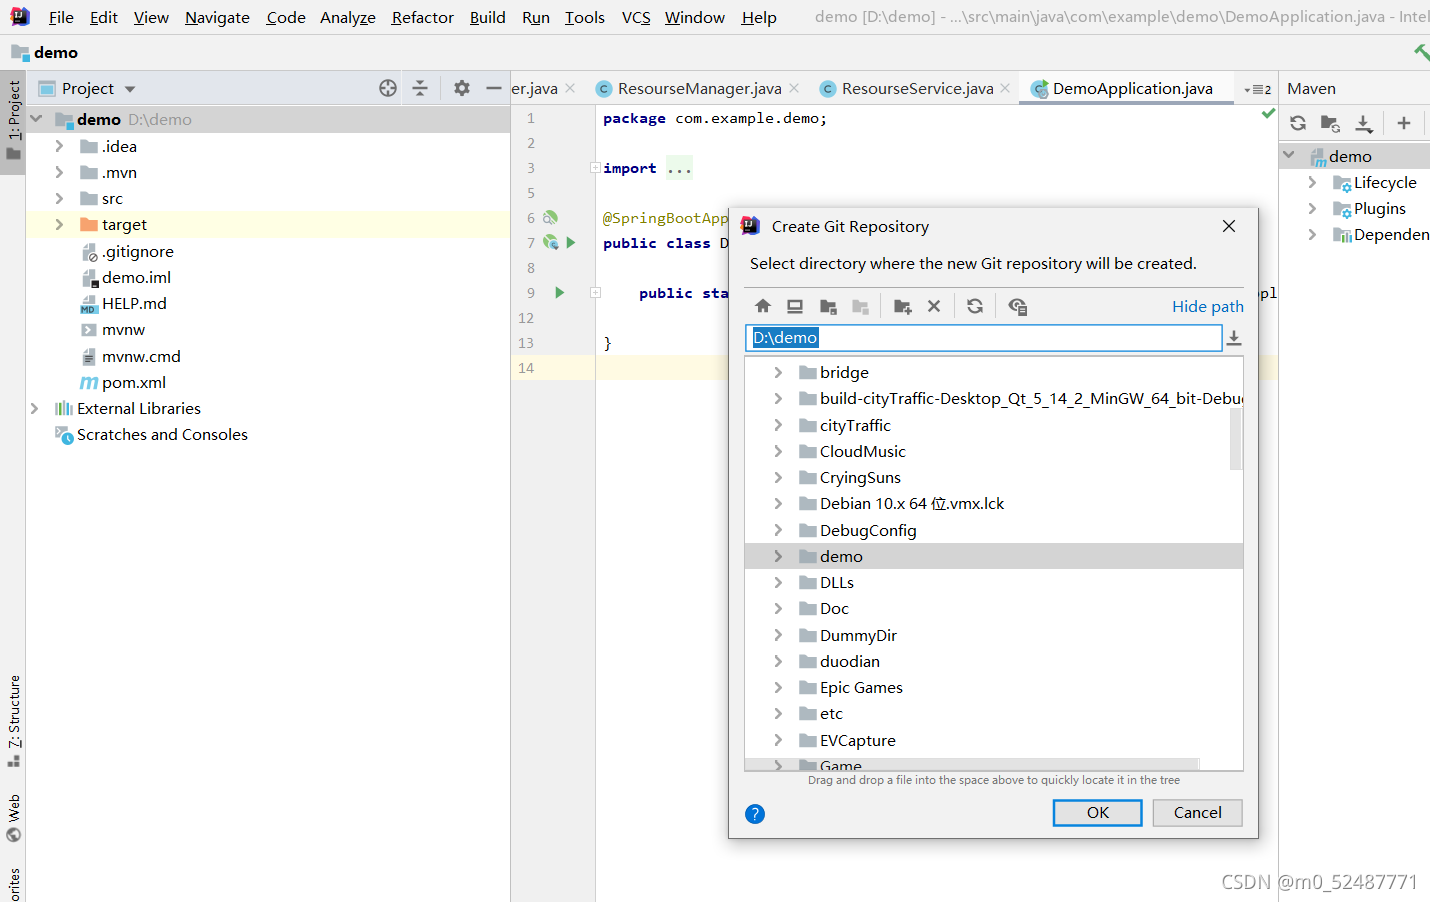Refresh the directory tree in dialog
This screenshot has width=1430, height=902.
(x=975, y=306)
